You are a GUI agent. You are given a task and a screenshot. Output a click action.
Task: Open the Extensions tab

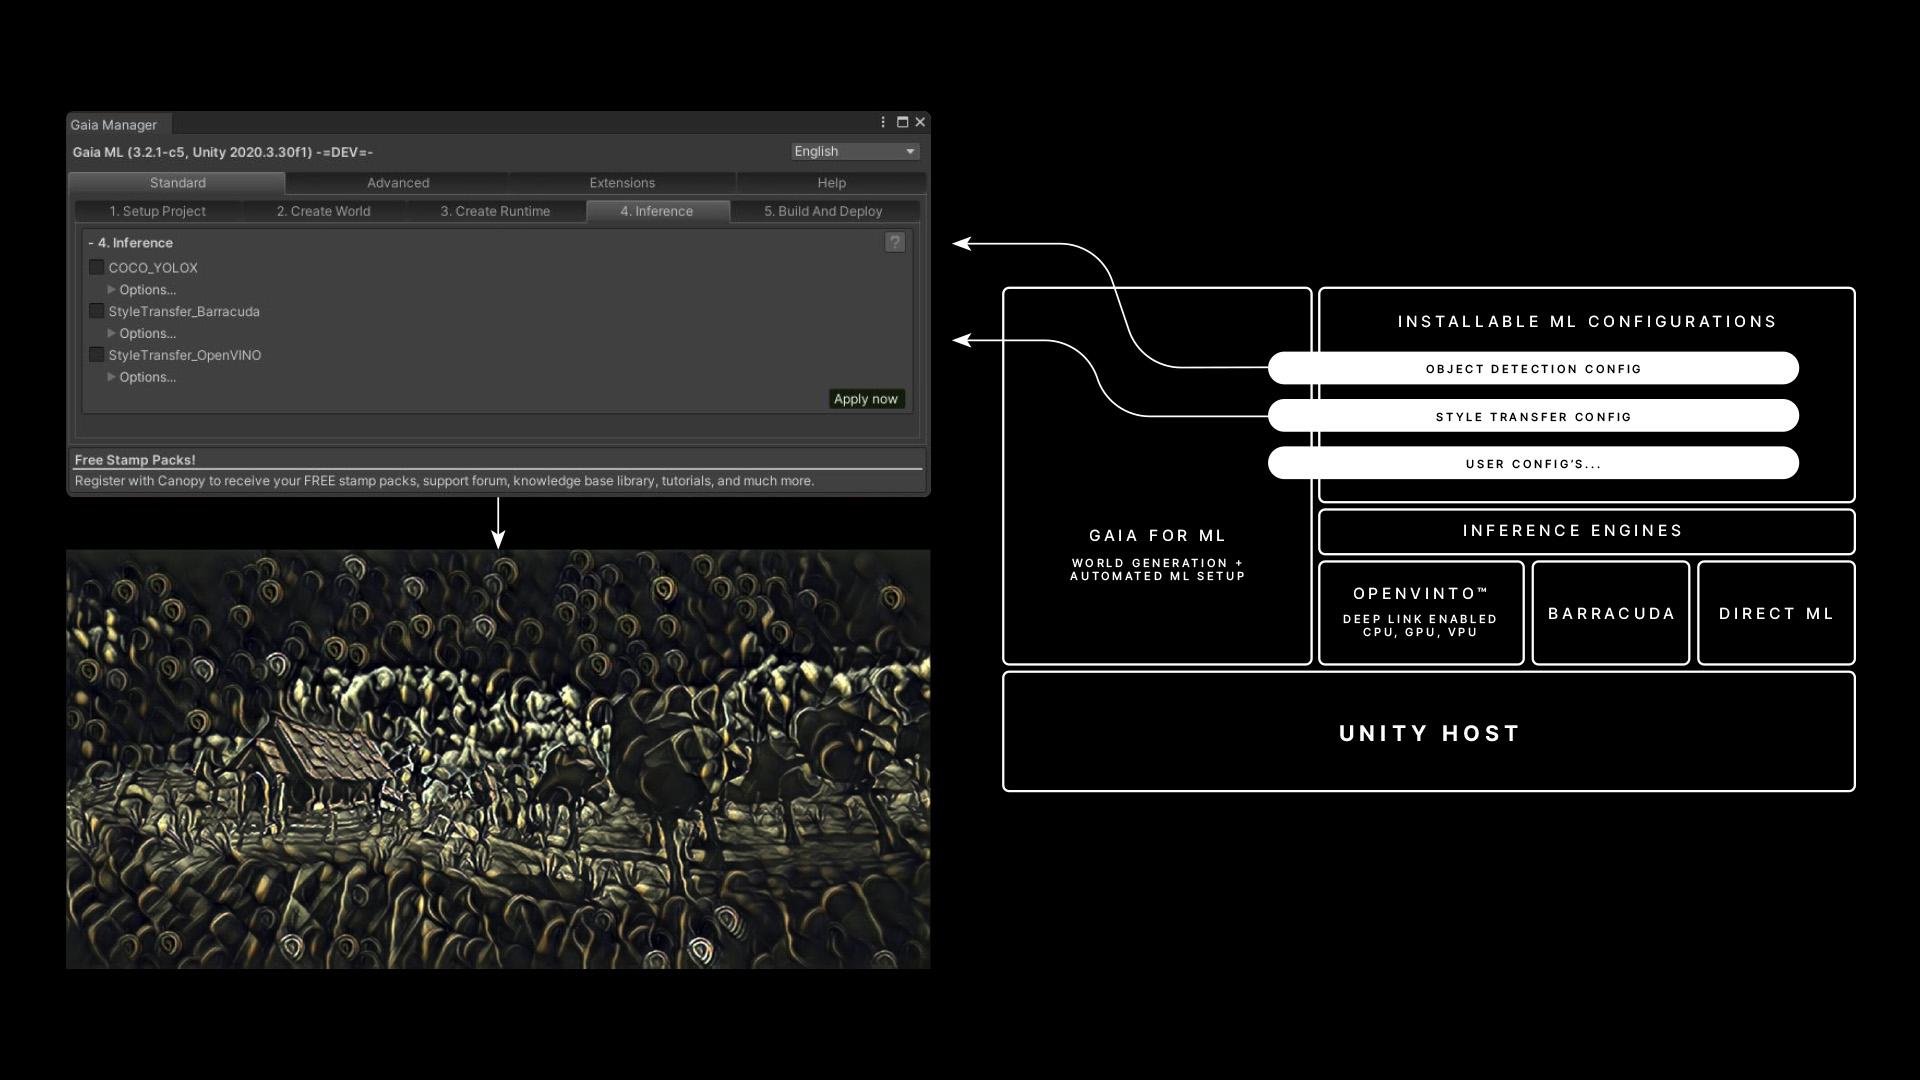622,183
